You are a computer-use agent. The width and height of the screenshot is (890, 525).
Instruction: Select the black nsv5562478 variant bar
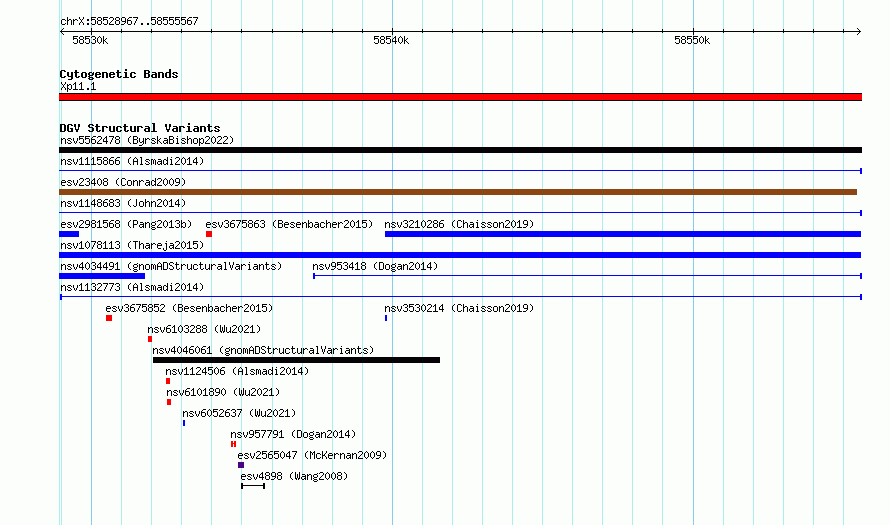(460, 150)
